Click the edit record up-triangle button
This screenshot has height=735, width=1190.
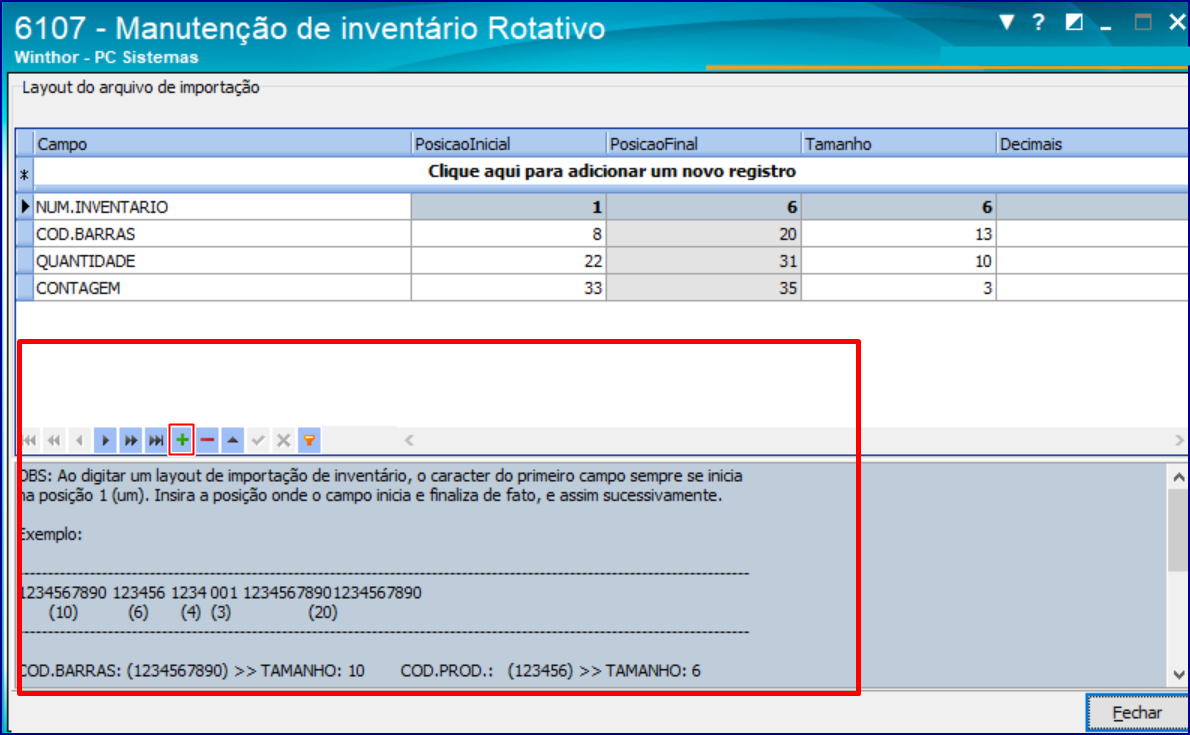pyautogui.click(x=233, y=440)
